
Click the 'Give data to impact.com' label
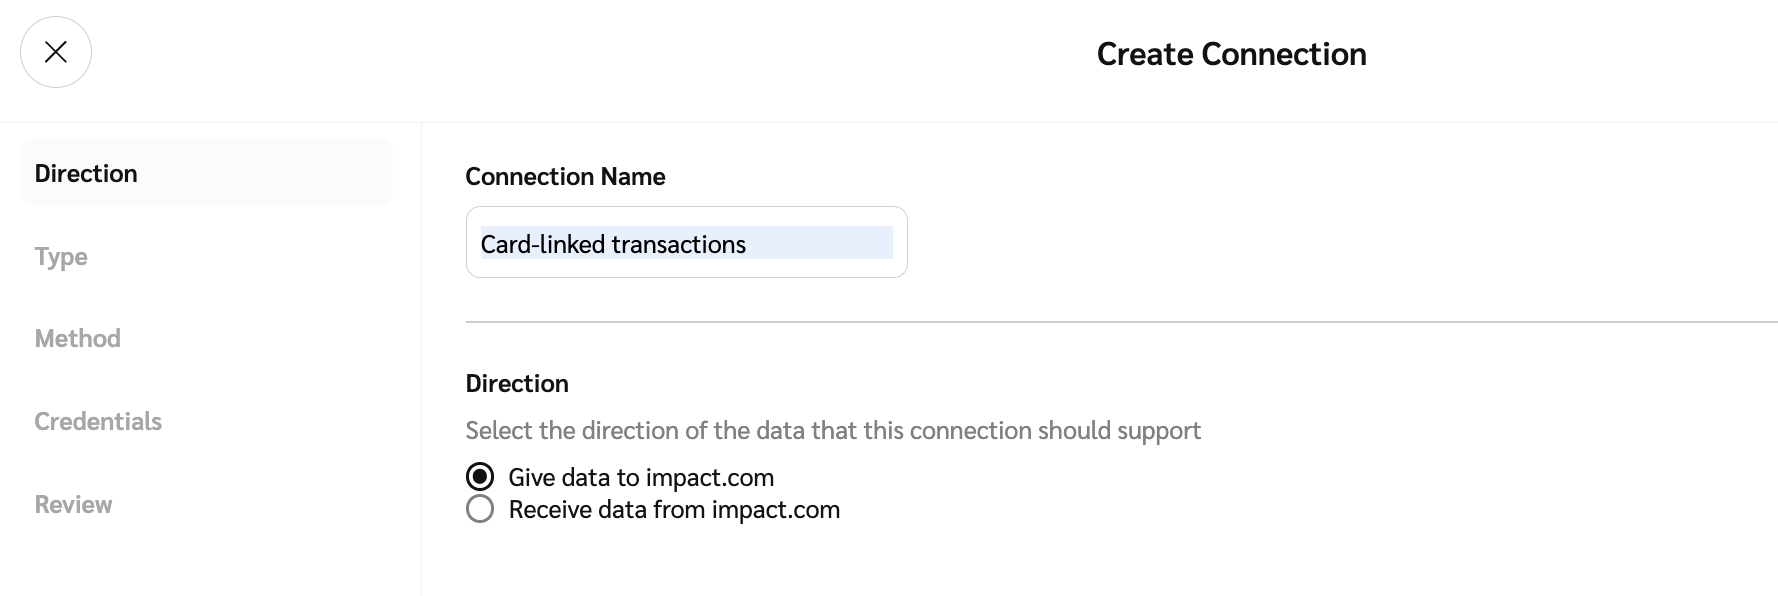click(x=641, y=477)
